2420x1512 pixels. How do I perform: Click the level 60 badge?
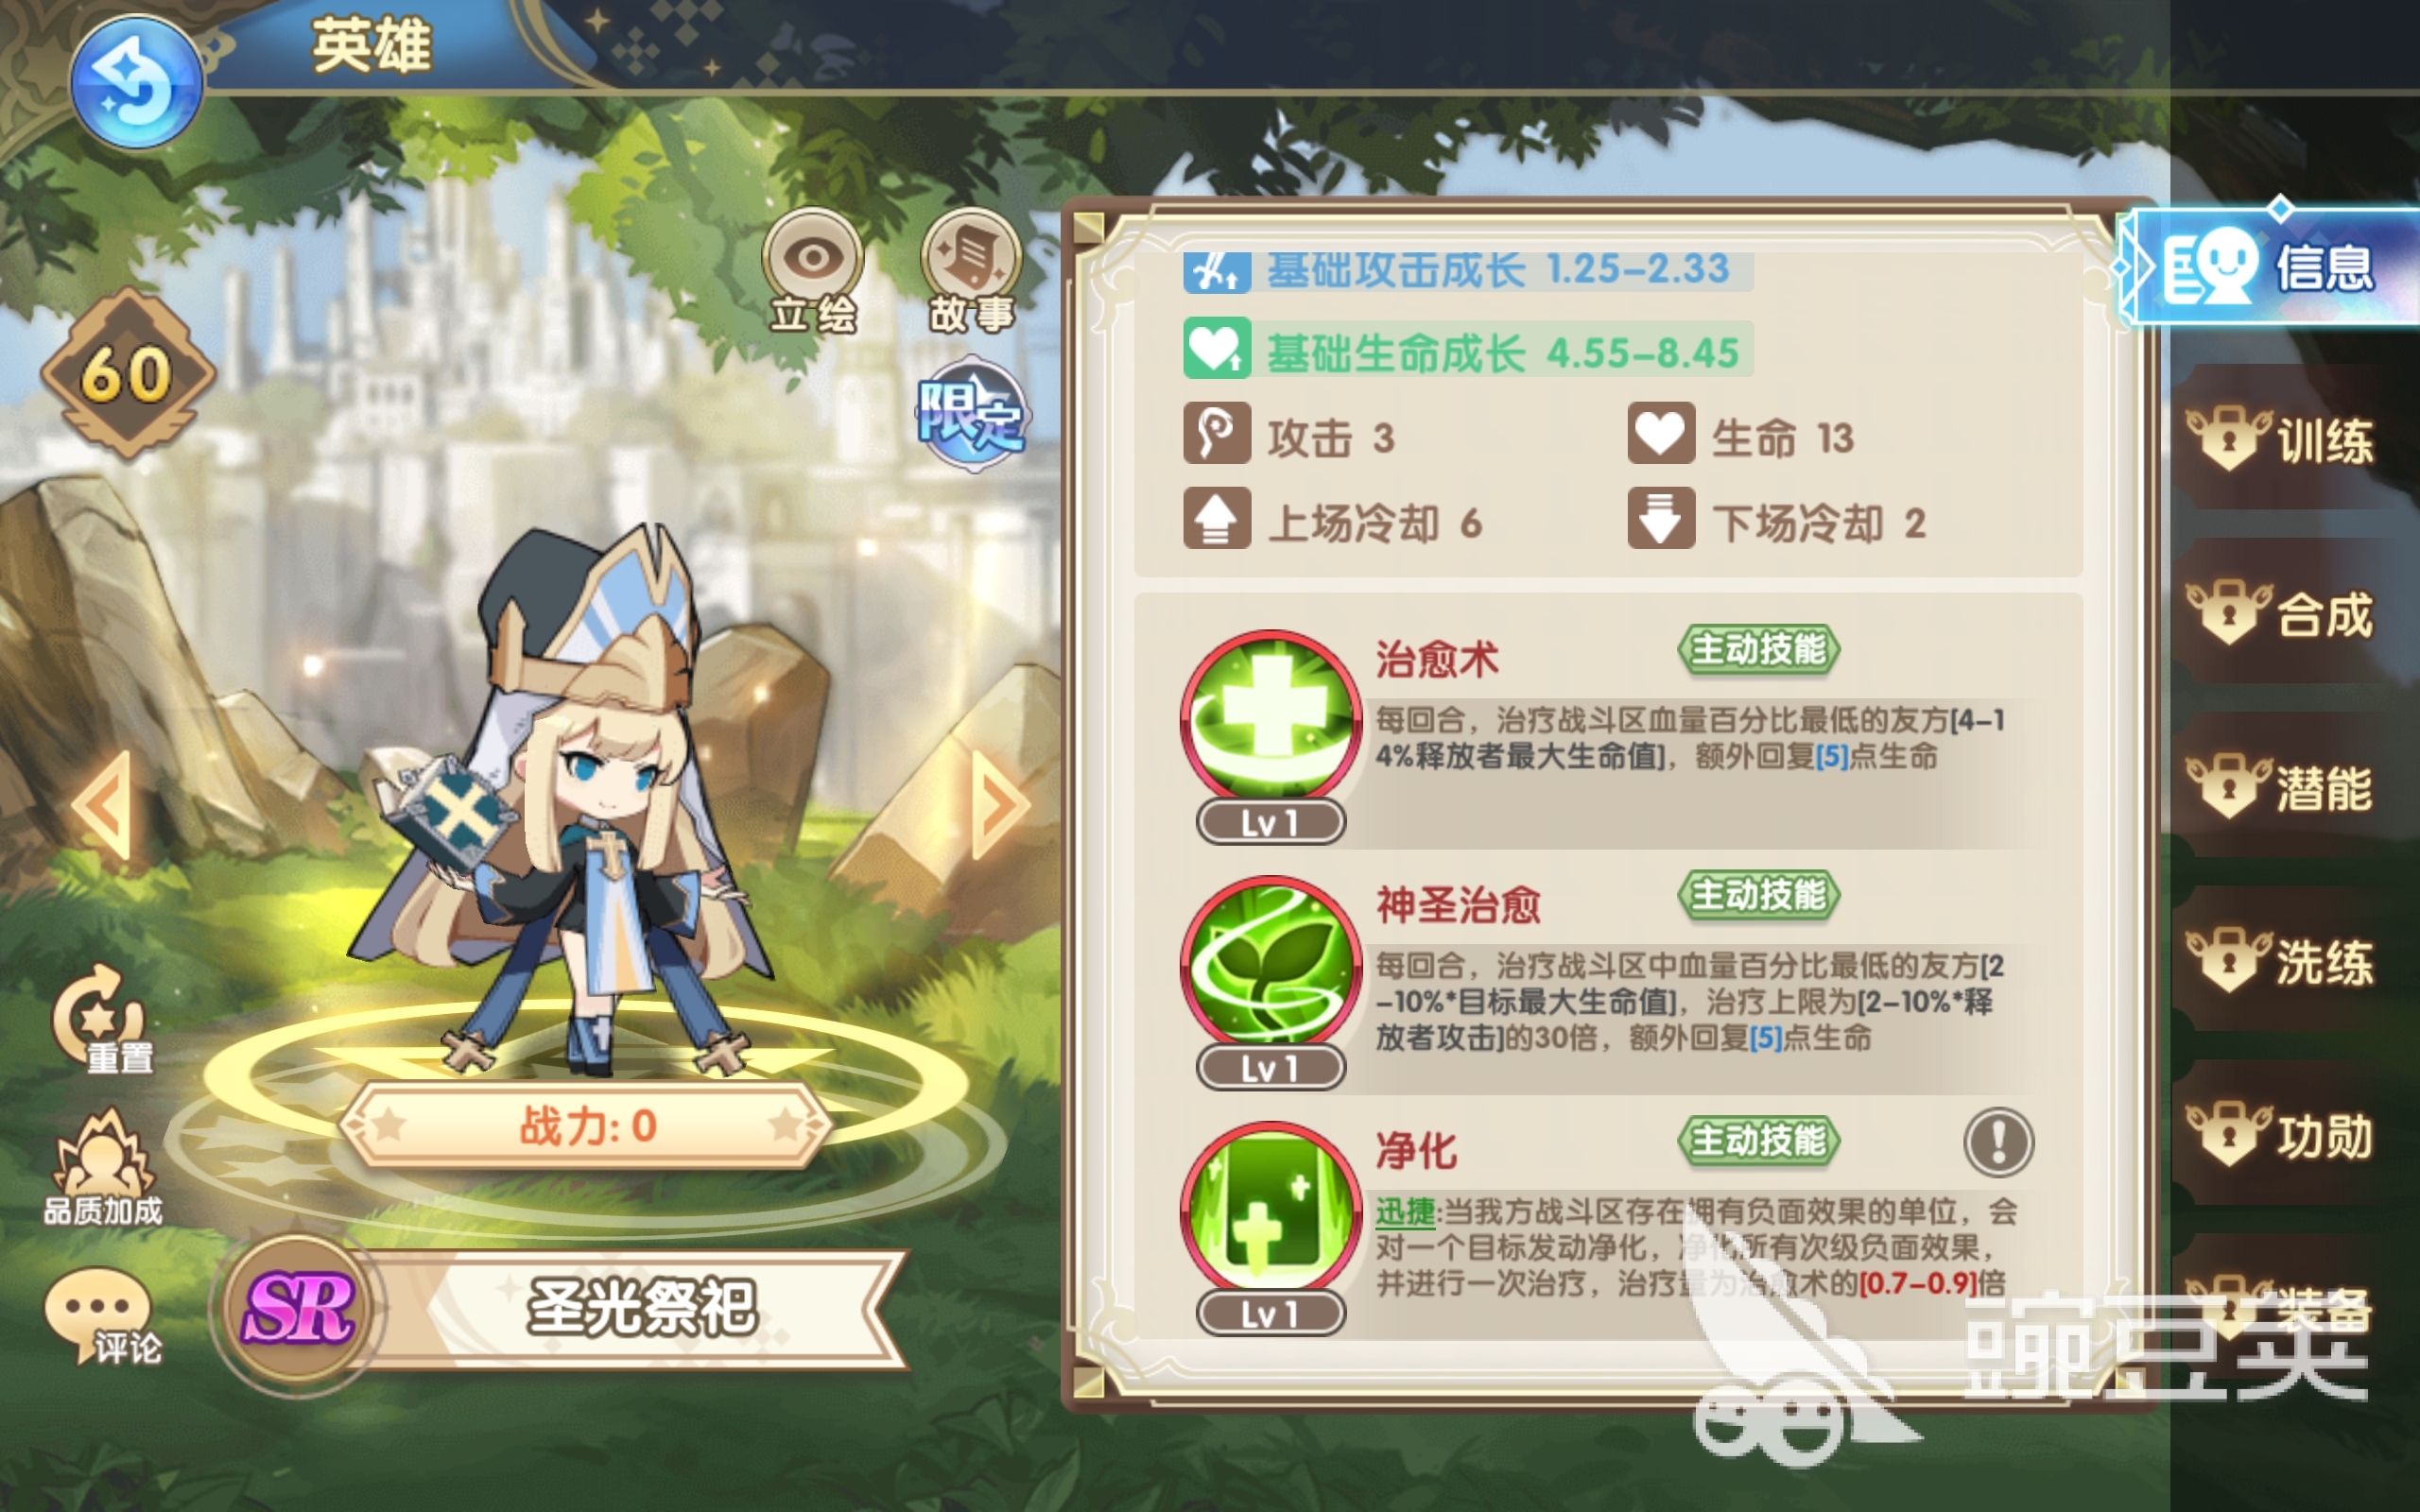128,374
